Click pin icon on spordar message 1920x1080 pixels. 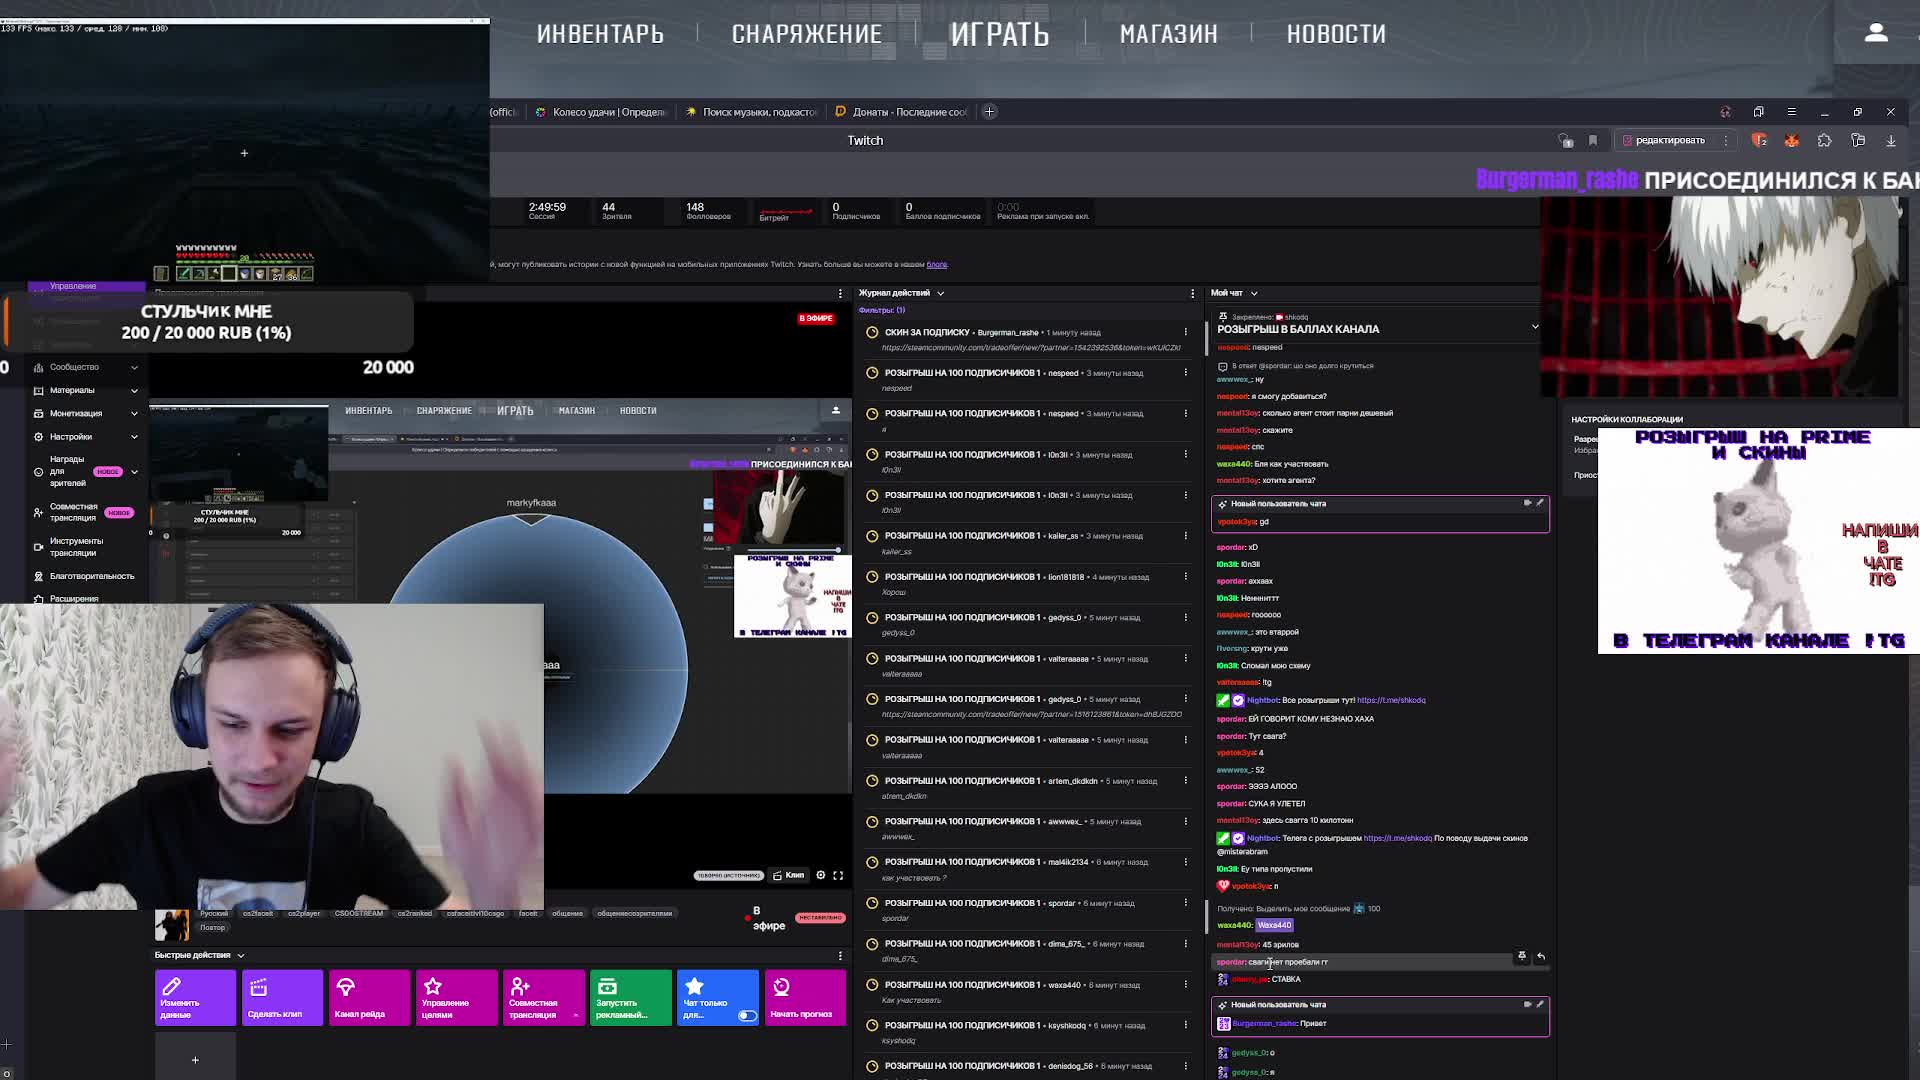pyautogui.click(x=1522, y=957)
